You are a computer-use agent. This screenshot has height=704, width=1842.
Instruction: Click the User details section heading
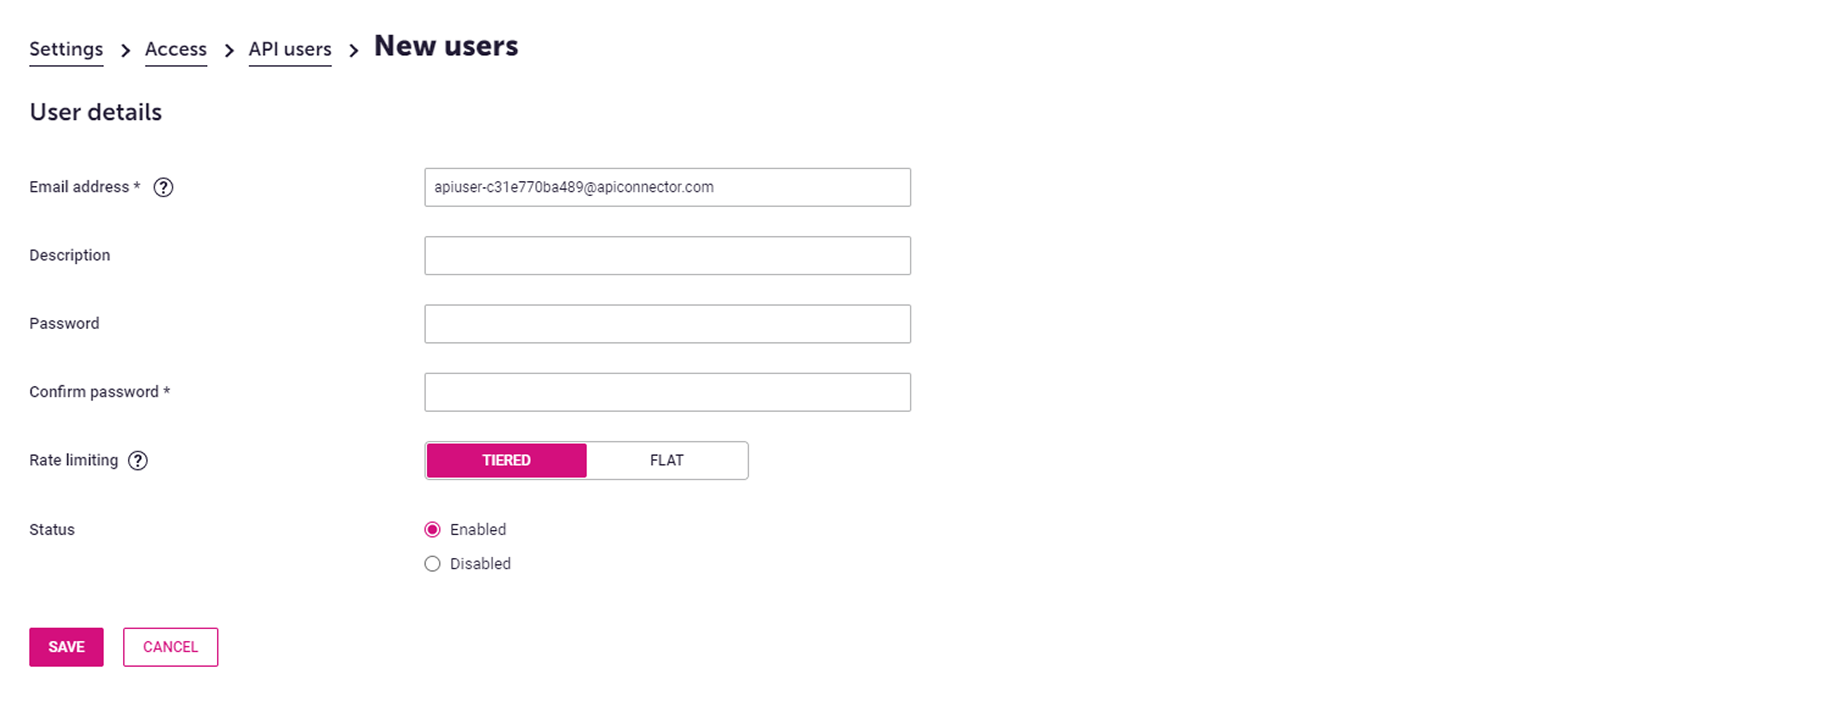point(95,112)
